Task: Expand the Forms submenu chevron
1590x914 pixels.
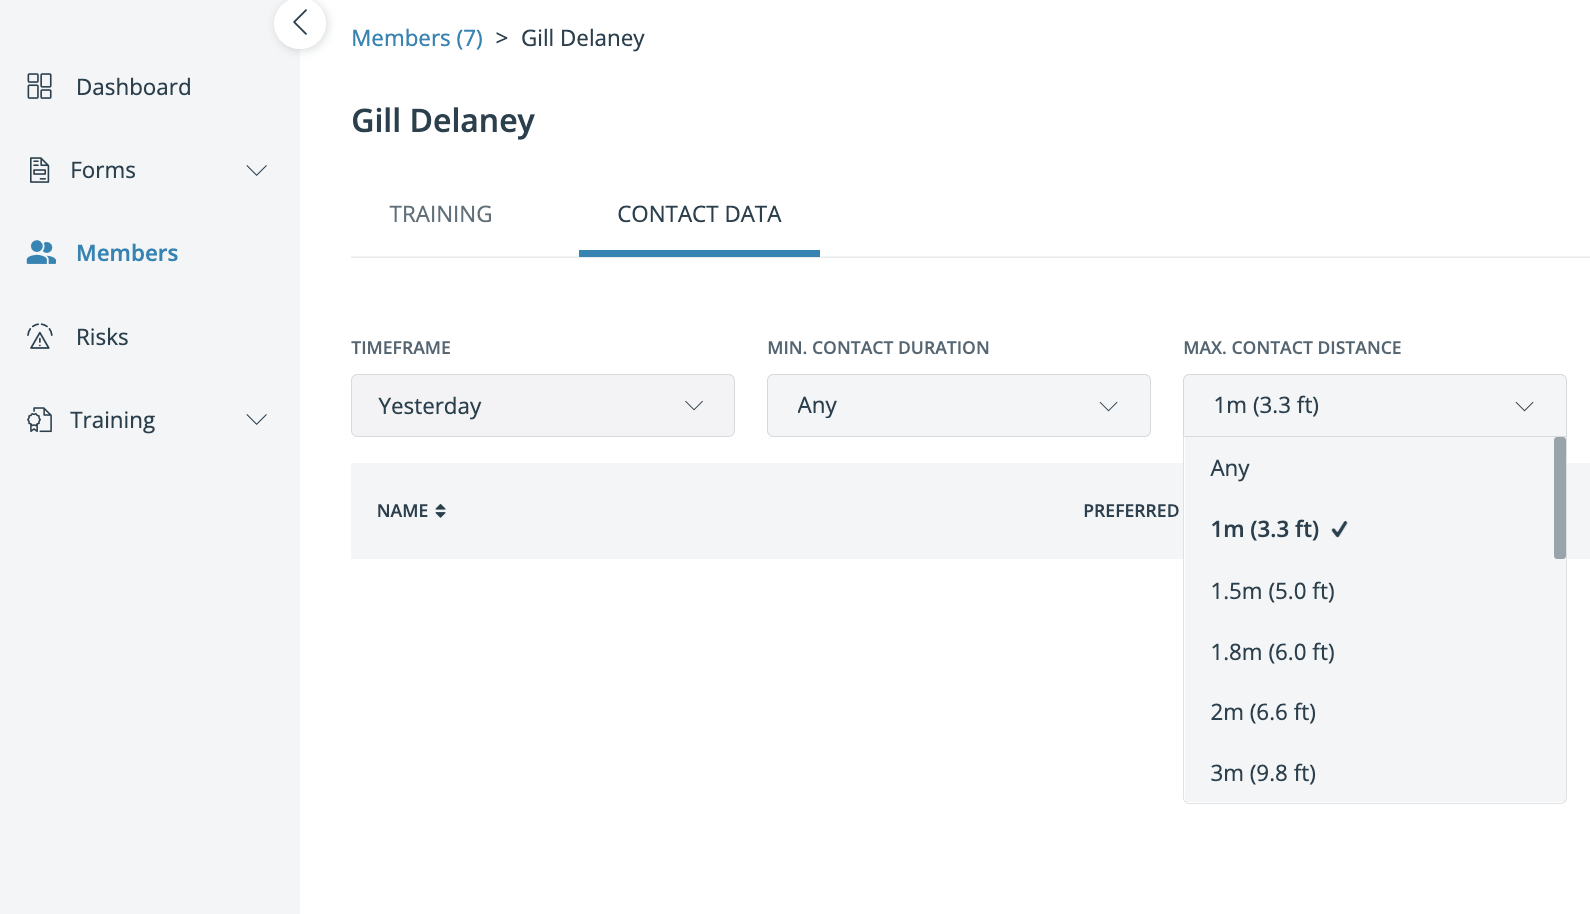Action: pos(257,170)
